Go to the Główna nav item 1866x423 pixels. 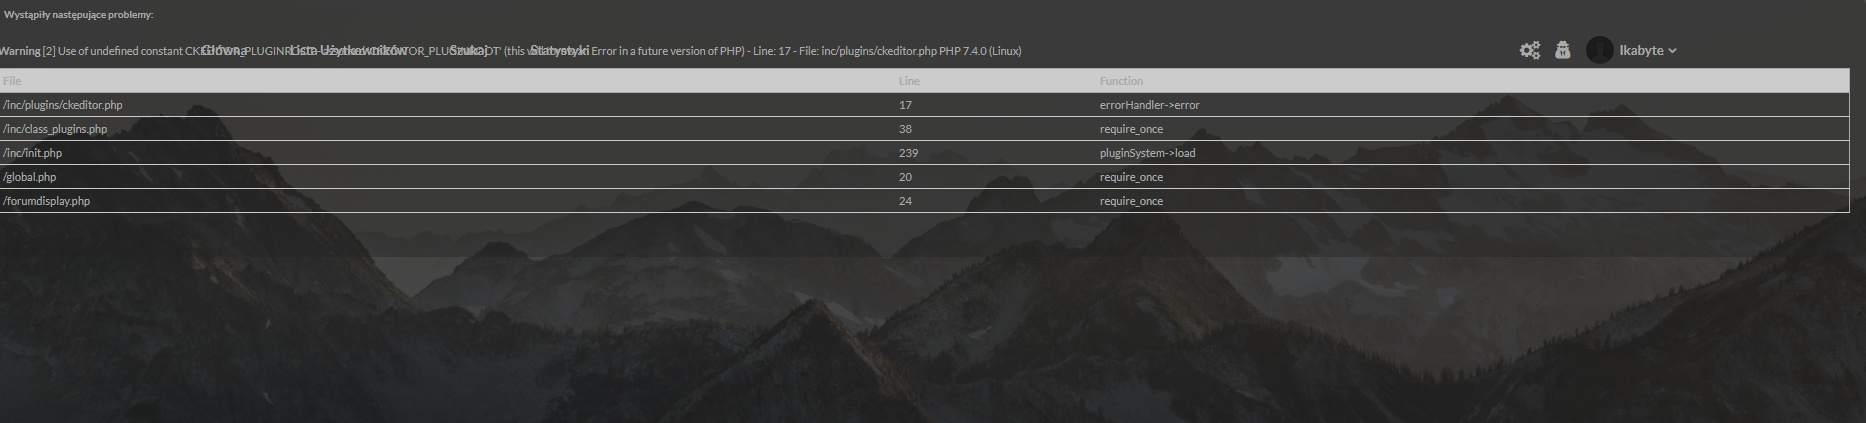224,50
